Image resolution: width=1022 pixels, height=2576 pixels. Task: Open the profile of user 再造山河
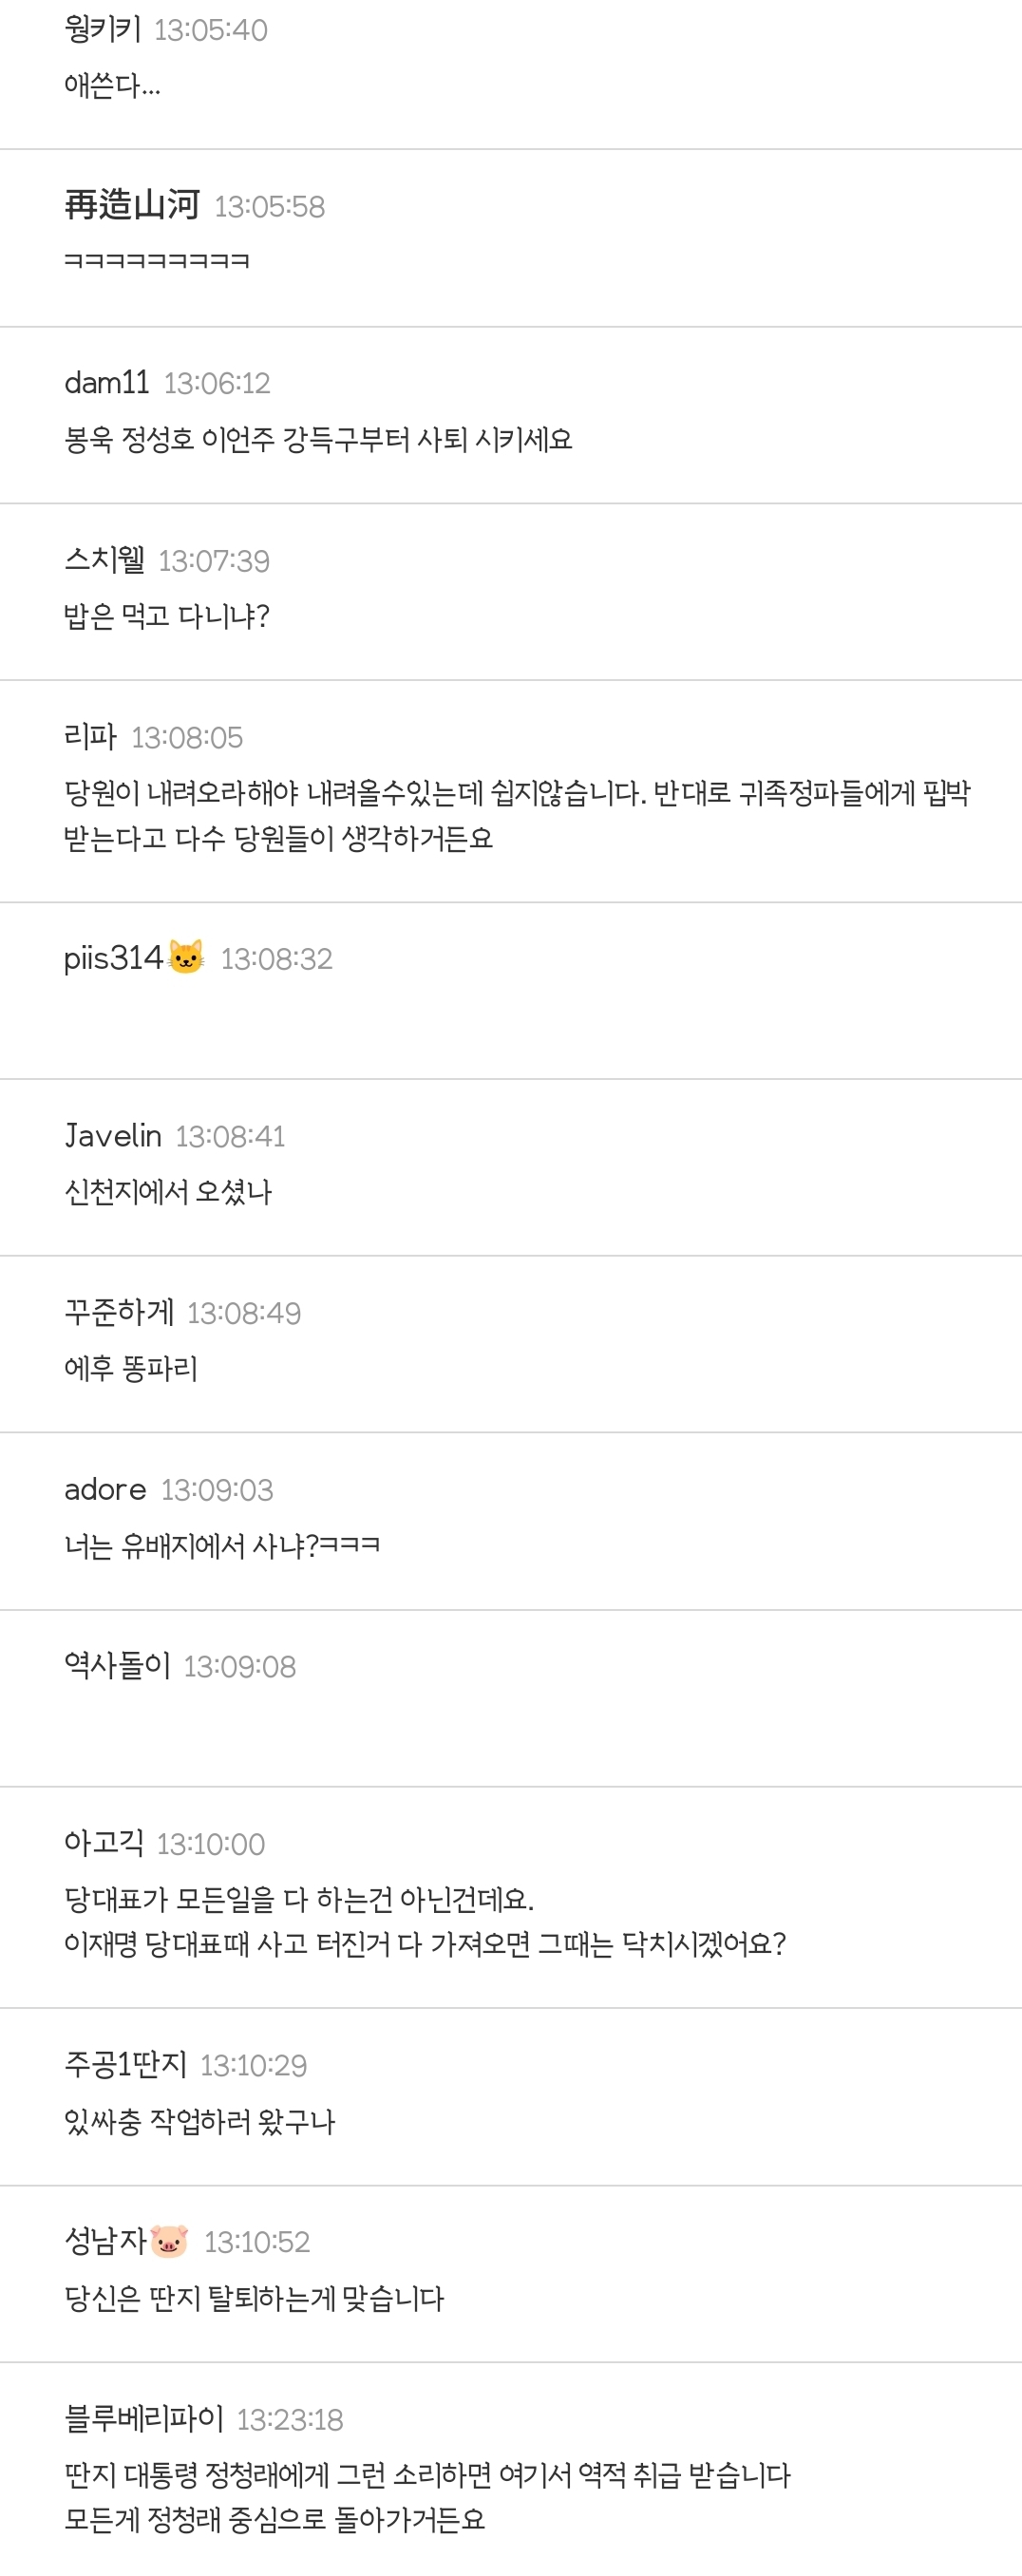click(132, 205)
